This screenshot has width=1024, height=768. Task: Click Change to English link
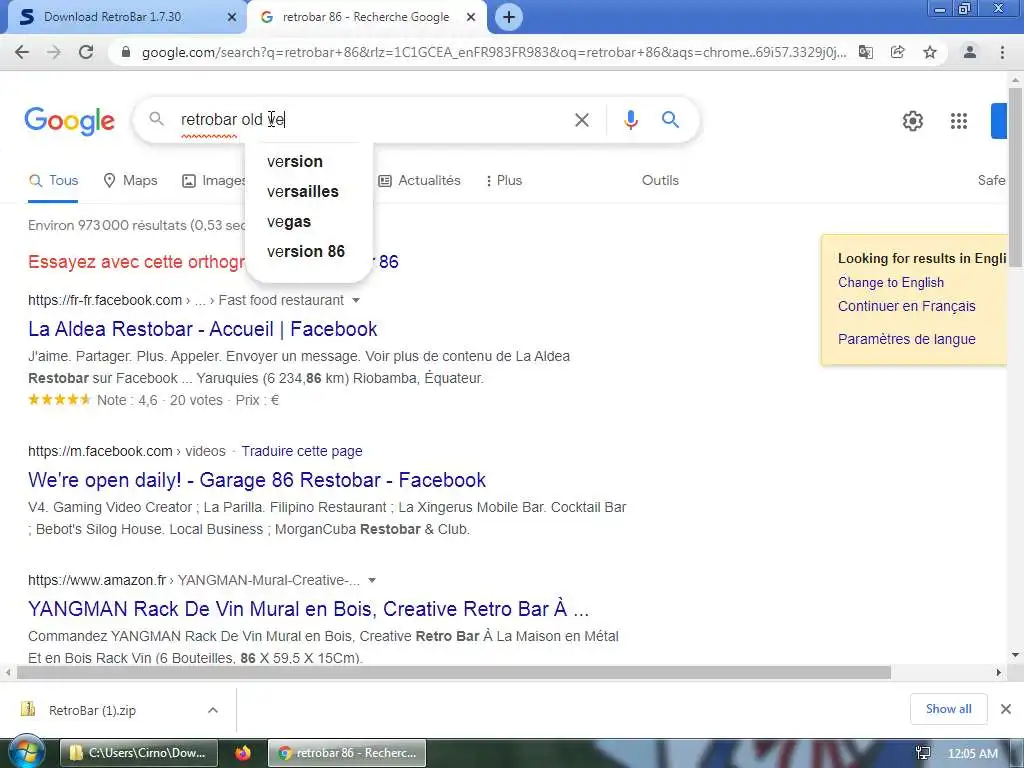[891, 283]
